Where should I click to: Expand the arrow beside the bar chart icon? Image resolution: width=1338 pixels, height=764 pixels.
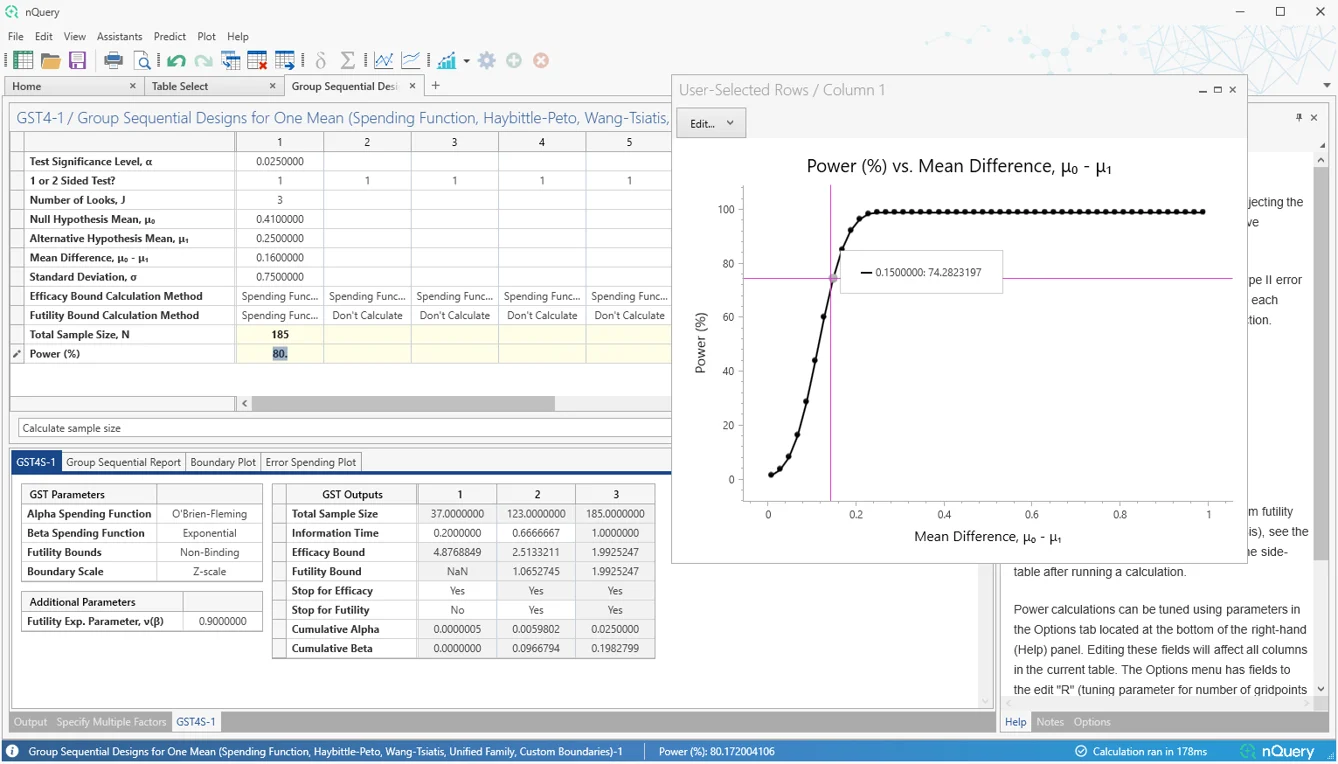(x=466, y=61)
